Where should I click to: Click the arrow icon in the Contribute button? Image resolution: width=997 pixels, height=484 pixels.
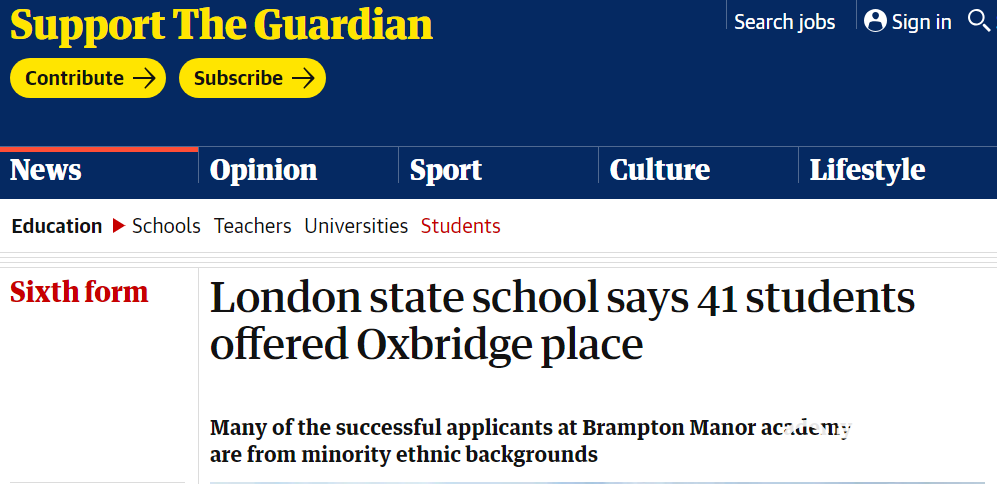click(x=144, y=78)
